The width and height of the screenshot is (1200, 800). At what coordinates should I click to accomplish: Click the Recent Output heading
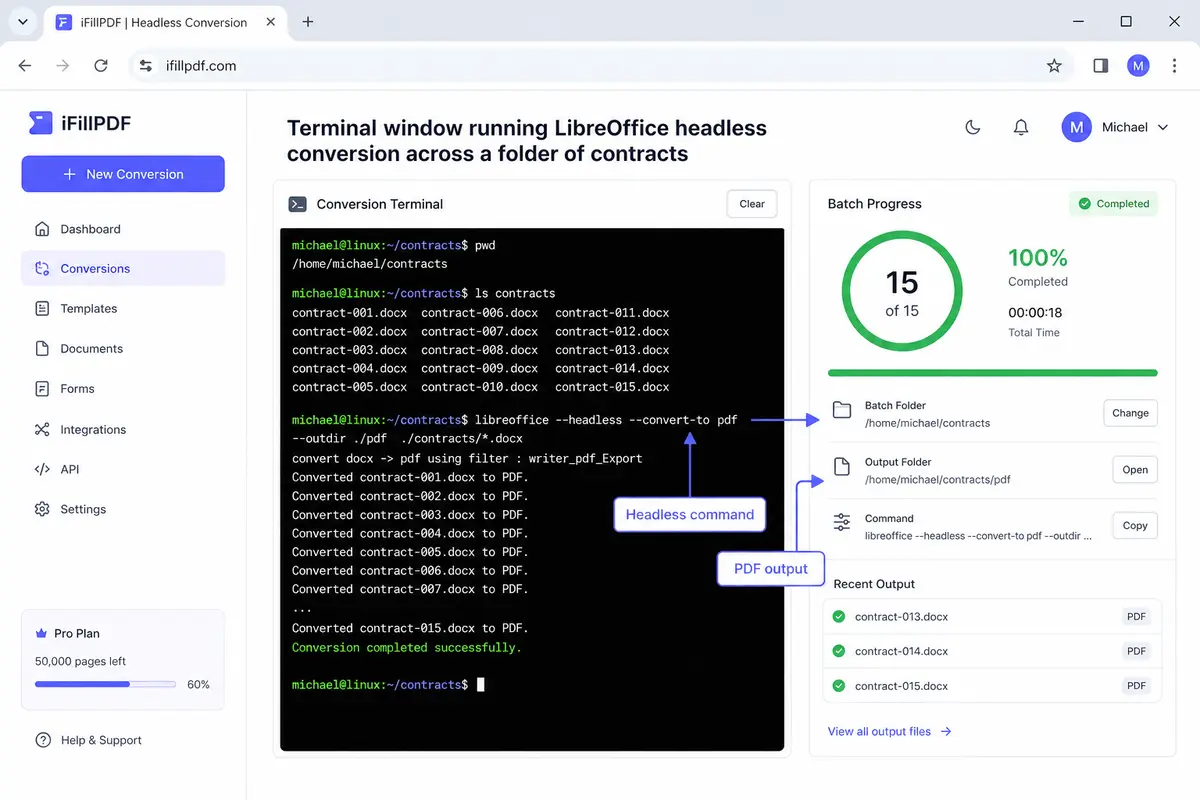pyautogui.click(x=874, y=584)
